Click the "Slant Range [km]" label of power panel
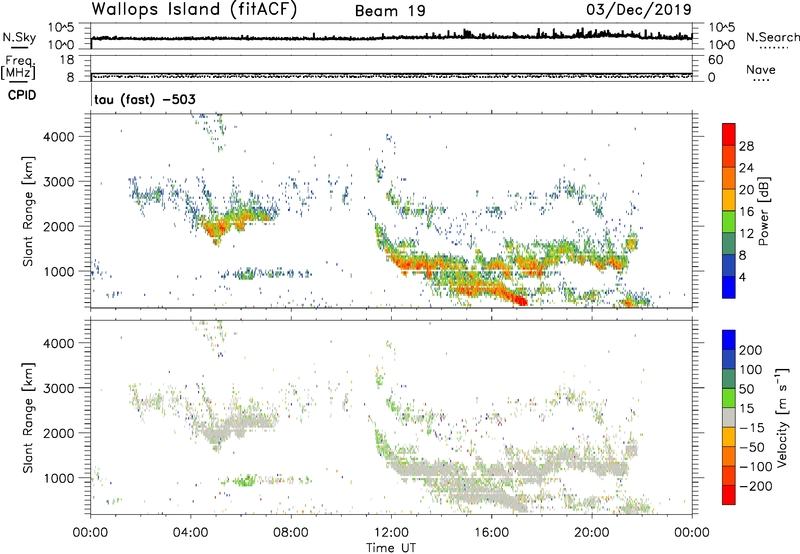This screenshot has width=800, height=554. click(x=28, y=211)
